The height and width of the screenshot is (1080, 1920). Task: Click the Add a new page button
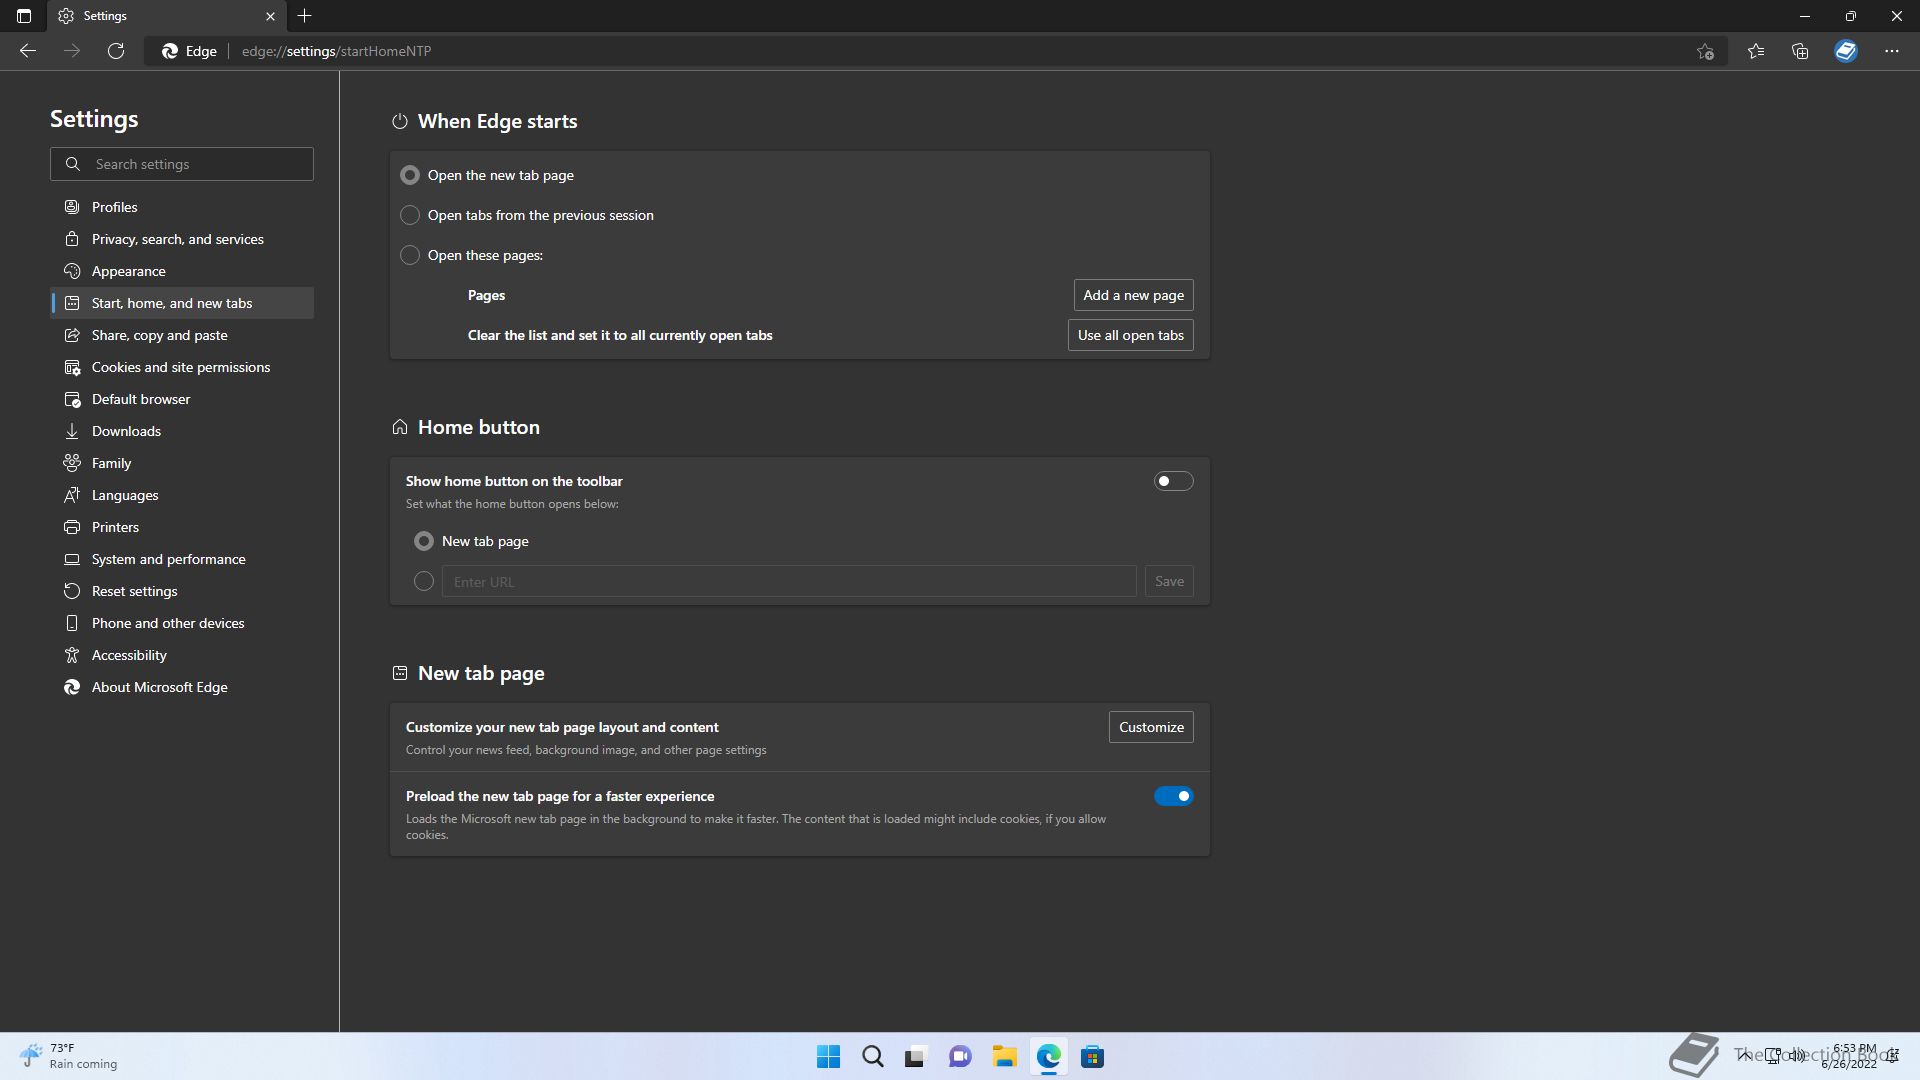click(x=1133, y=295)
